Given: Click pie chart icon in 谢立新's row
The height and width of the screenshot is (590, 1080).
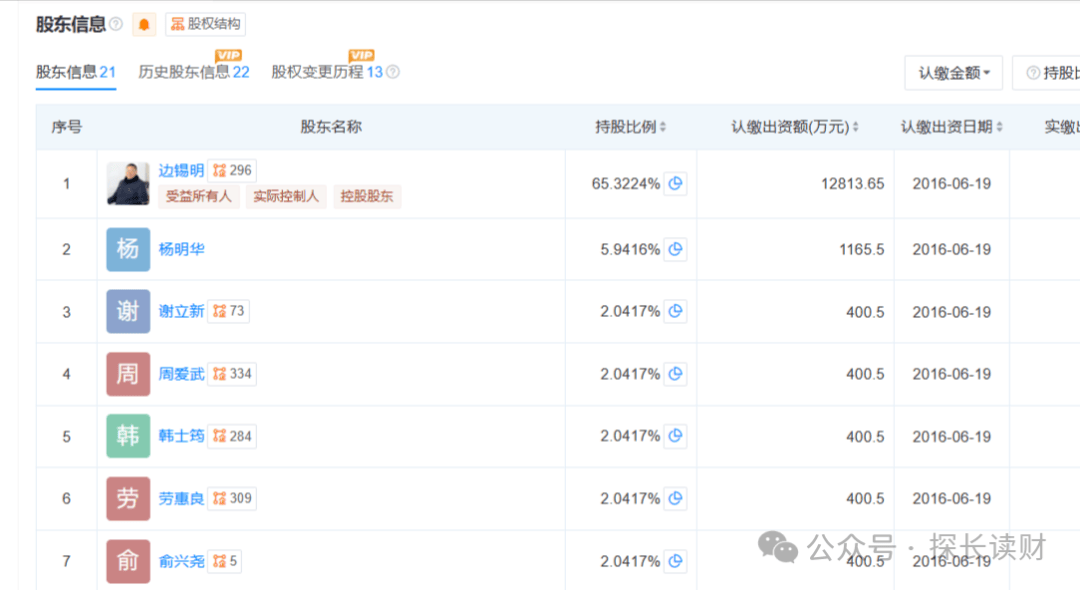Looking at the screenshot, I should [675, 312].
